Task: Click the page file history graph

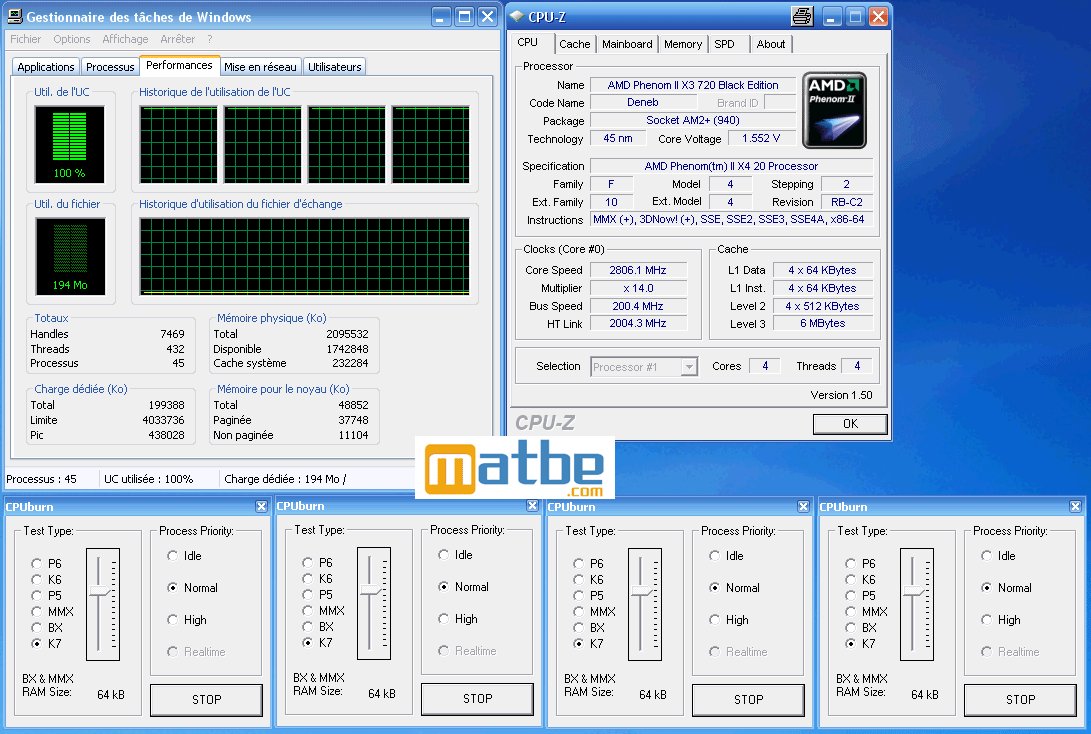Action: pyautogui.click(x=305, y=256)
